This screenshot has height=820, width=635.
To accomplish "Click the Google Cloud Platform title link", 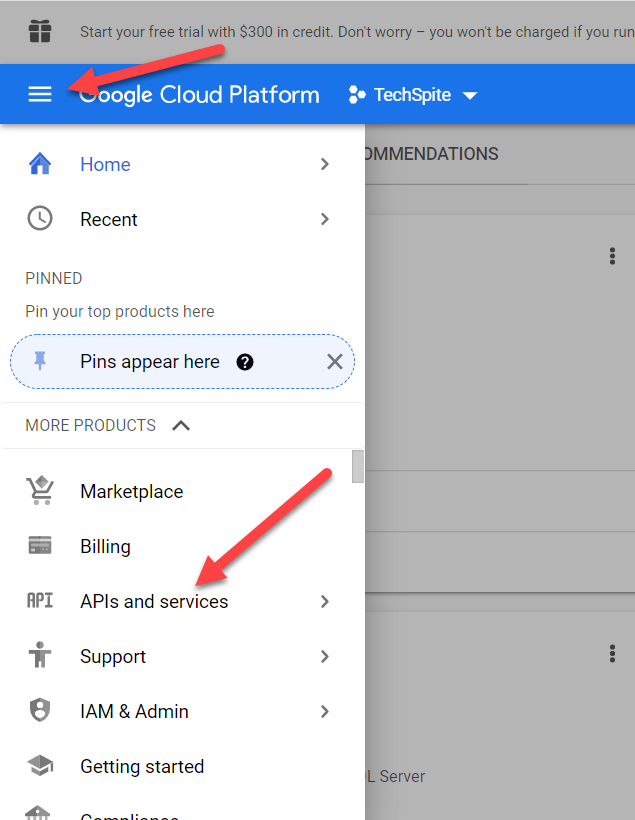I will tap(200, 95).
